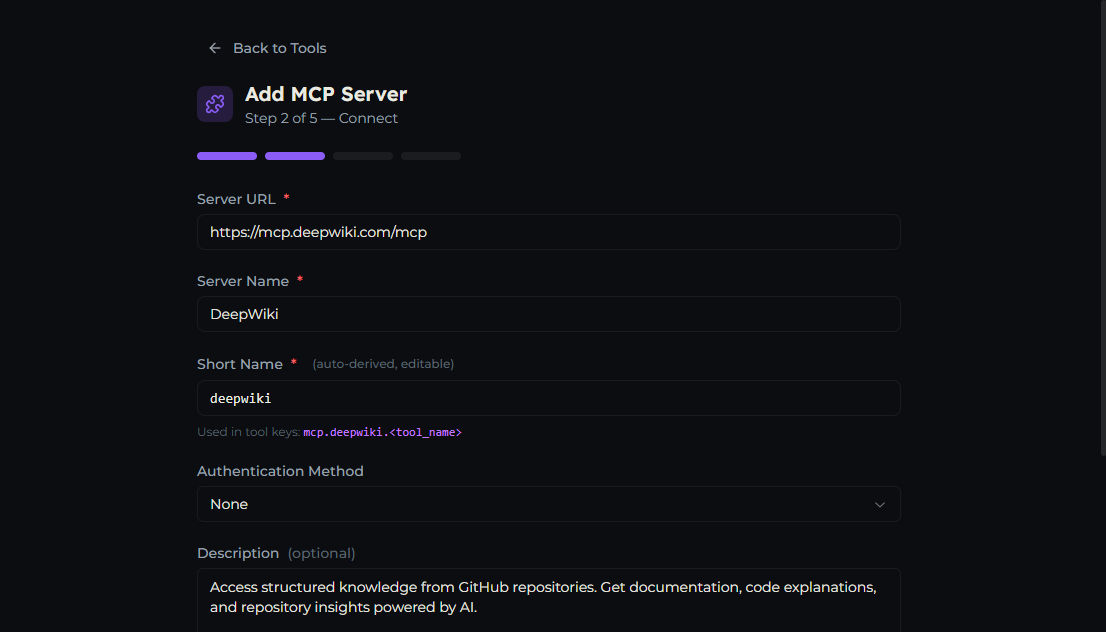This screenshot has height=632, width=1106.
Task: Click the Step 2 of 5 — Connect subtitle
Action: click(x=321, y=118)
